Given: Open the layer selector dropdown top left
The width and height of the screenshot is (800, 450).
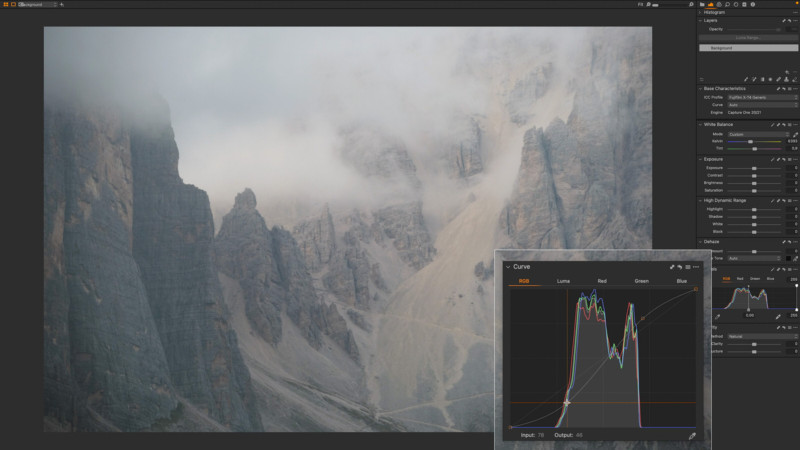Looking at the screenshot, I should (37, 4).
